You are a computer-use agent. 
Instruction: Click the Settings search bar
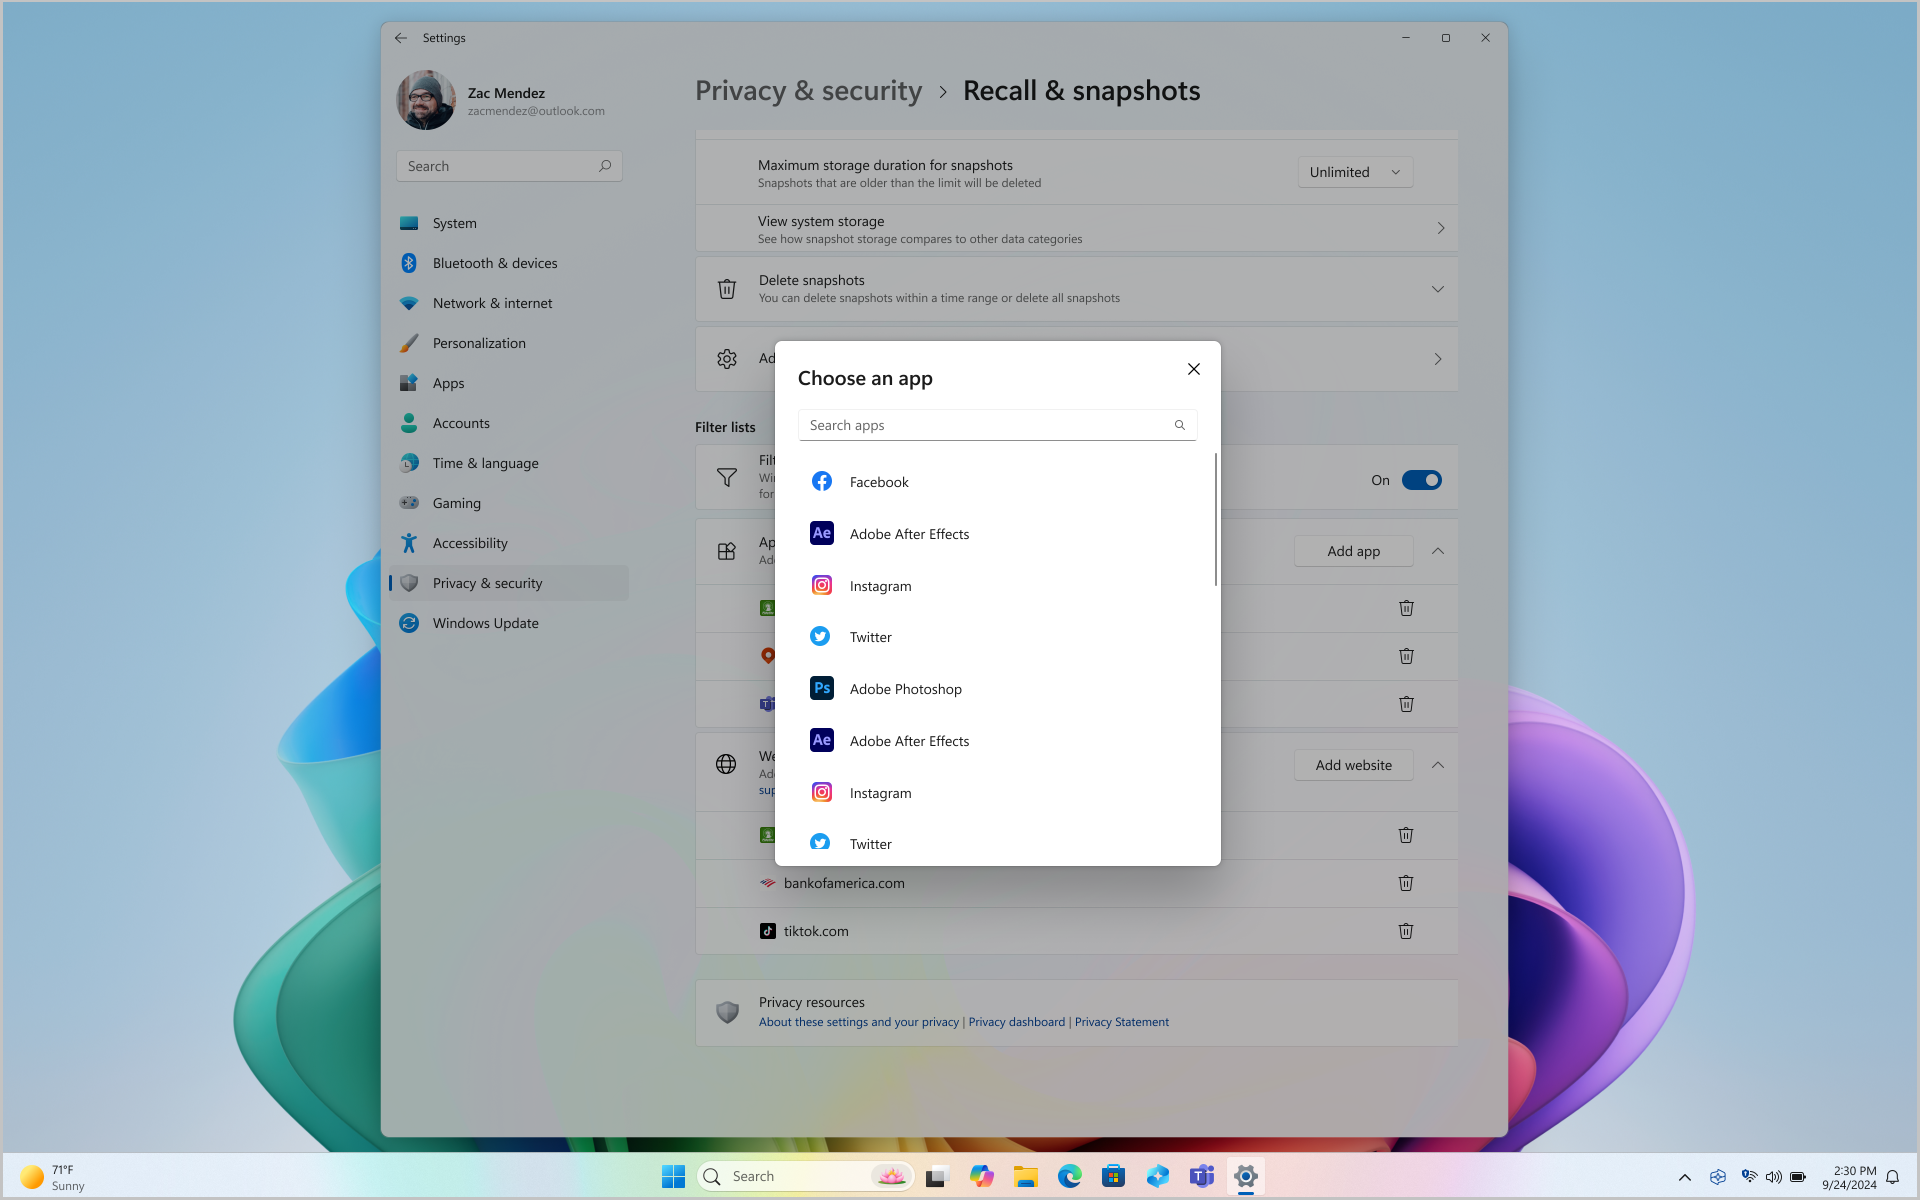[x=507, y=166]
